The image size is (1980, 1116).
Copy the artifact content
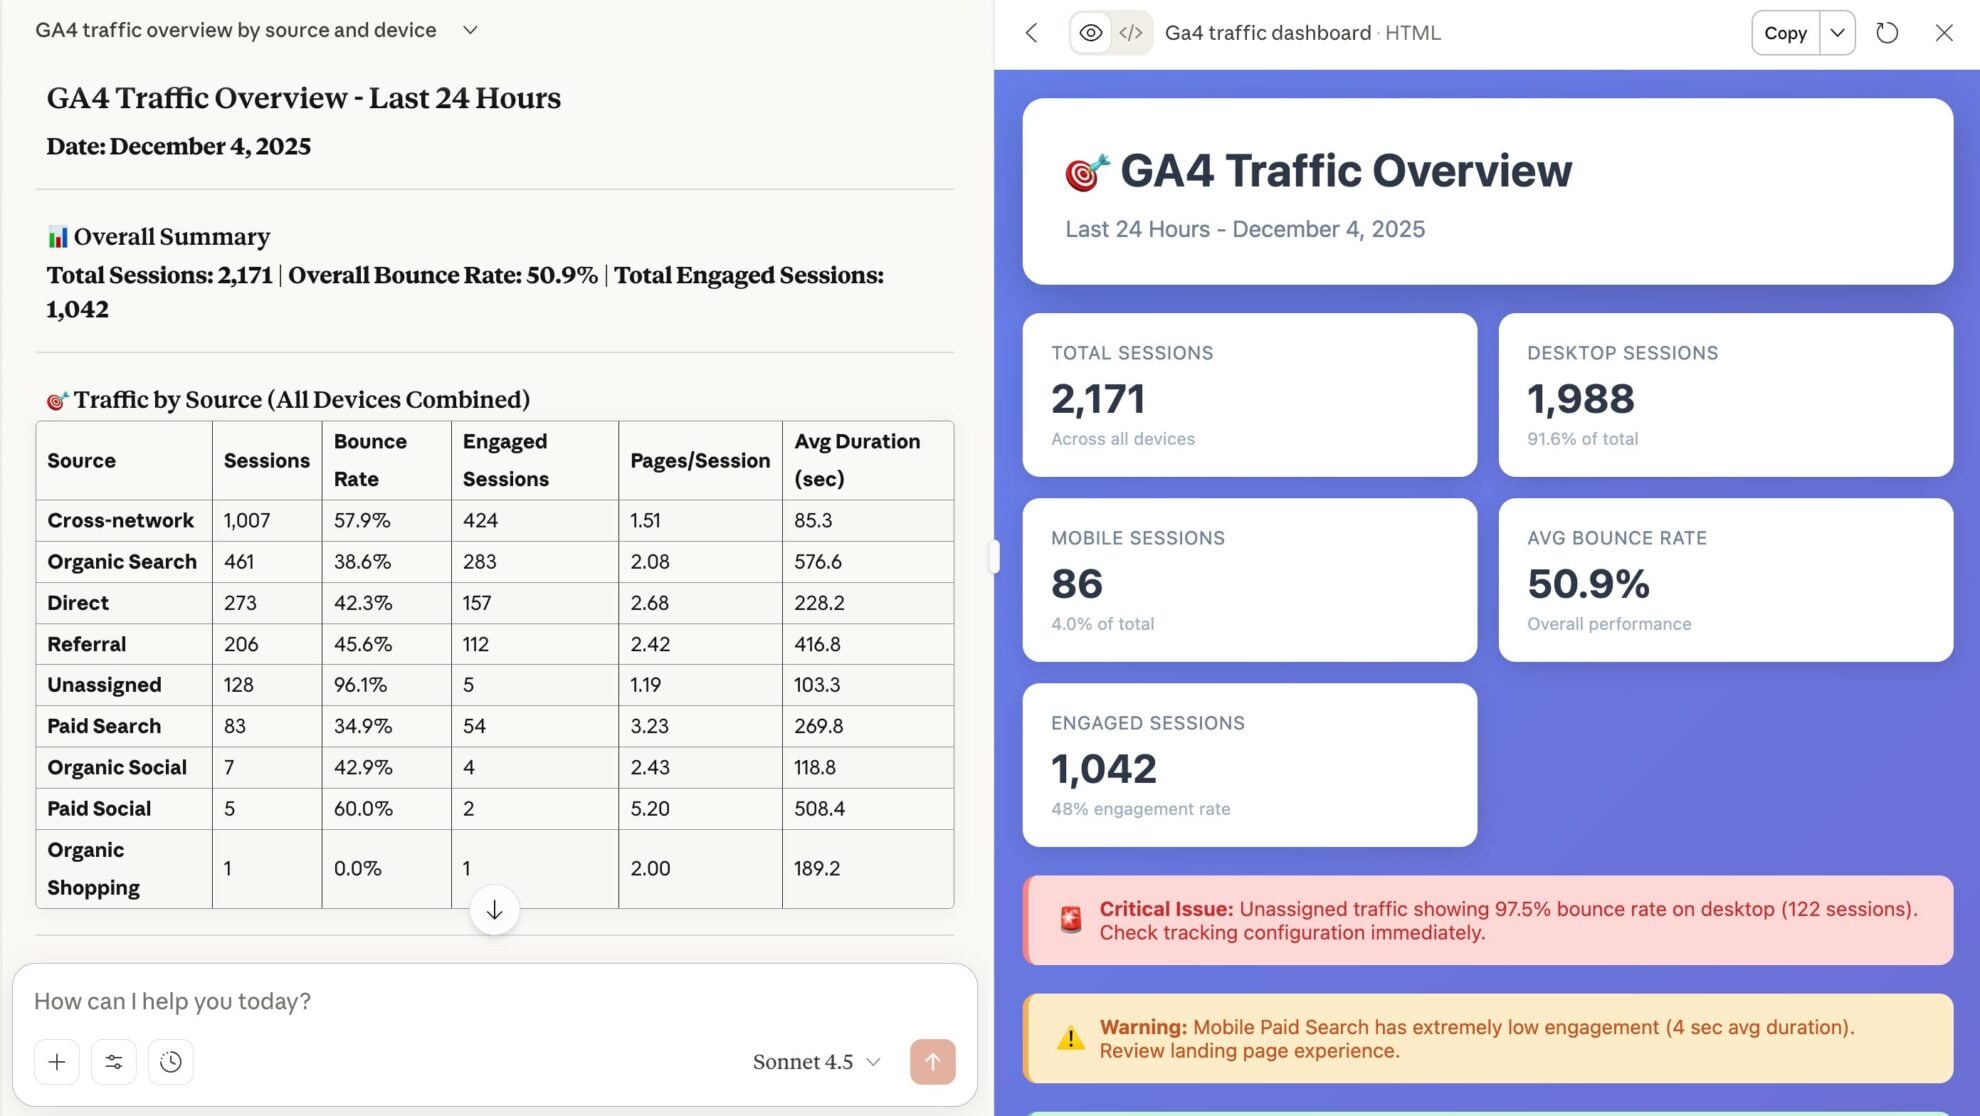(x=1784, y=33)
